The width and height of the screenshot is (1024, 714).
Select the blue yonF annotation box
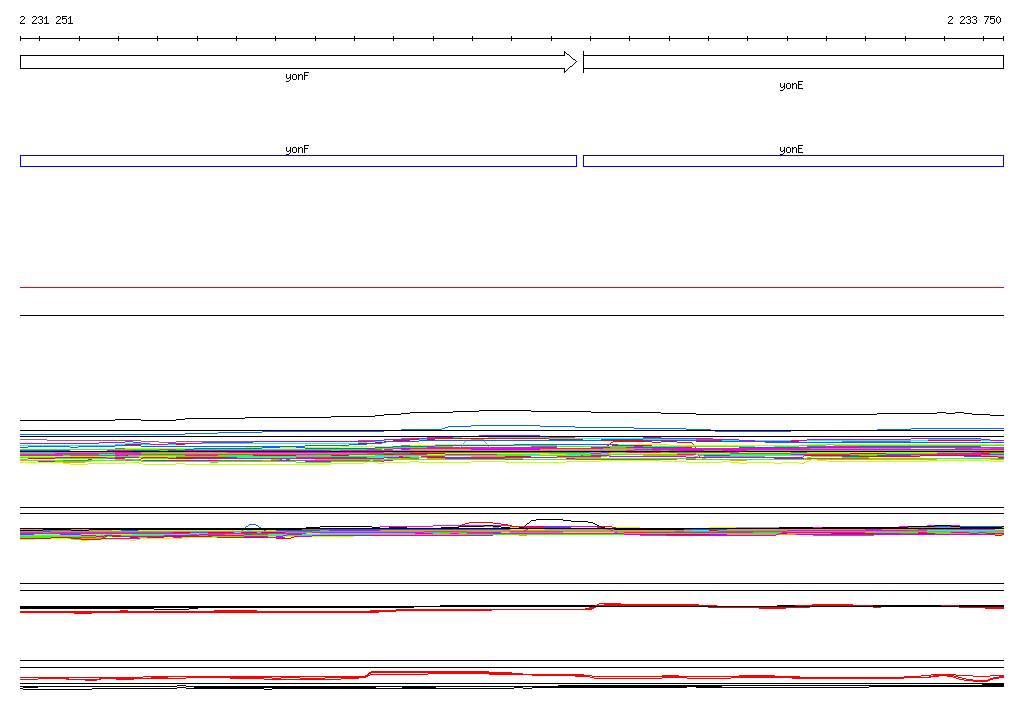(x=298, y=161)
